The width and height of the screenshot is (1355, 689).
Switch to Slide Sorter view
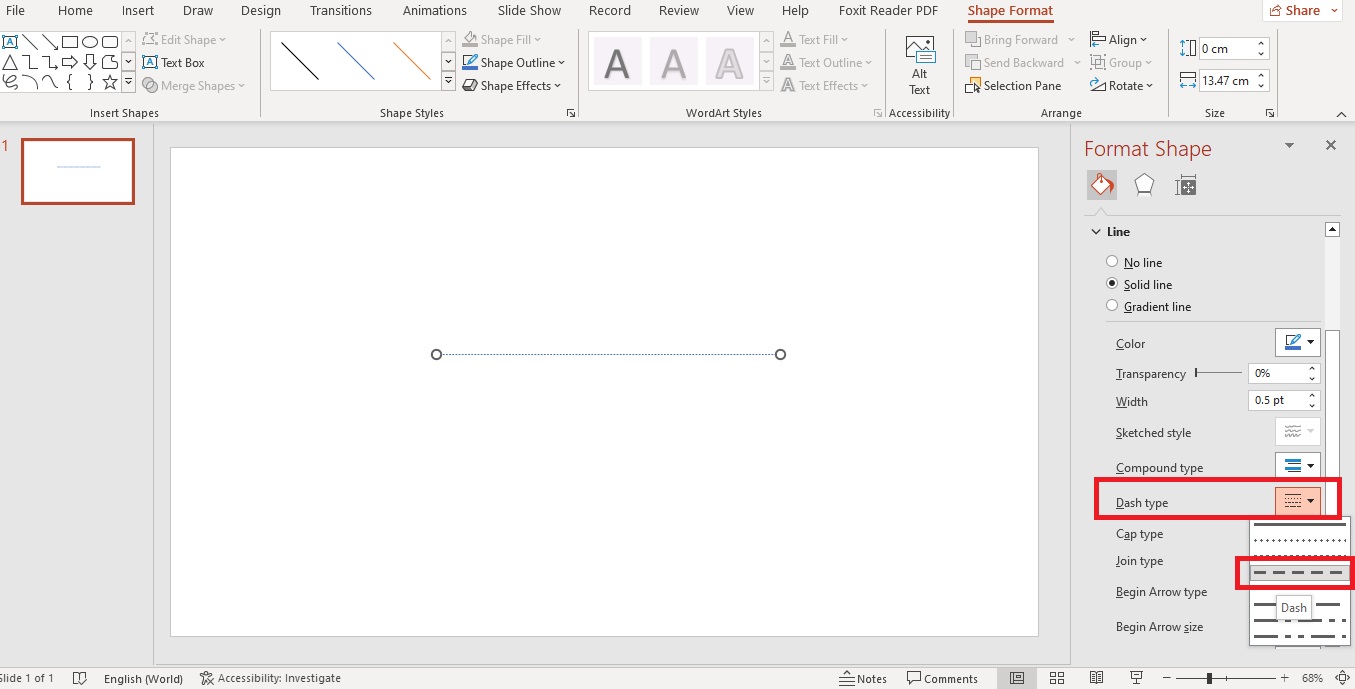click(x=1057, y=677)
